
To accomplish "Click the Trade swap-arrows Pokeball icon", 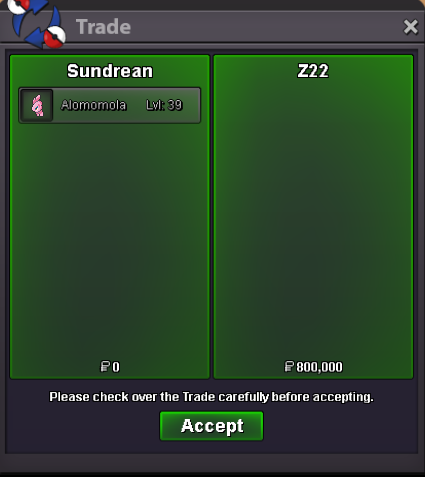I will 37,23.
